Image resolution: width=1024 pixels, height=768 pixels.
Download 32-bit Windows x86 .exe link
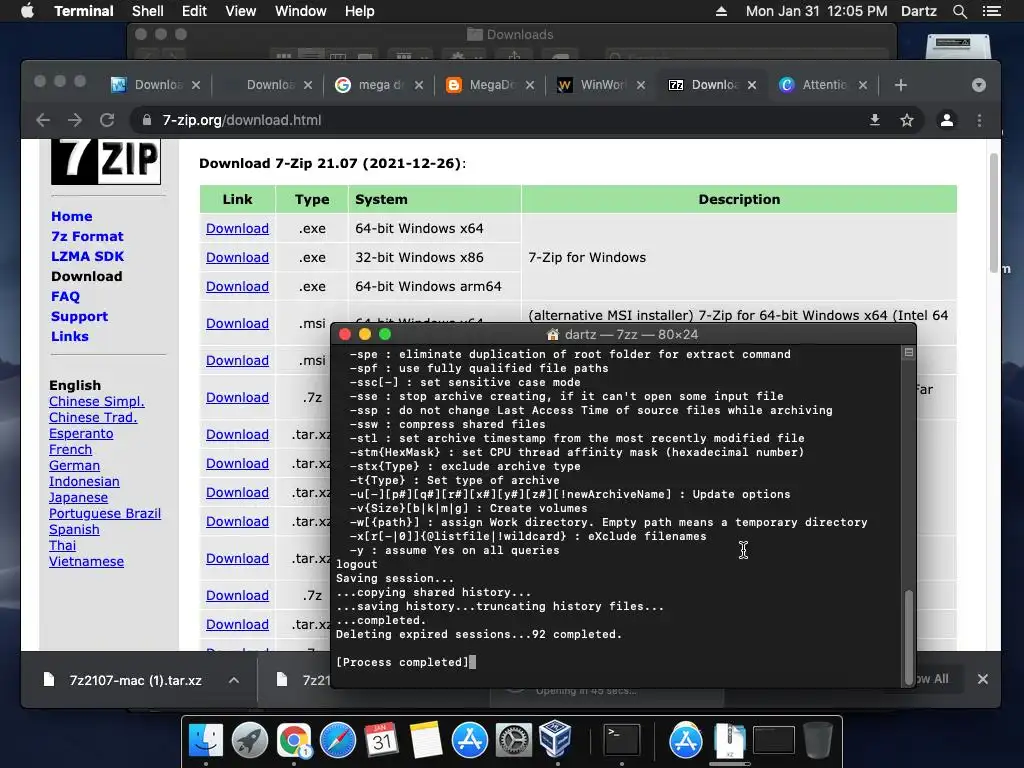pyautogui.click(x=237, y=257)
